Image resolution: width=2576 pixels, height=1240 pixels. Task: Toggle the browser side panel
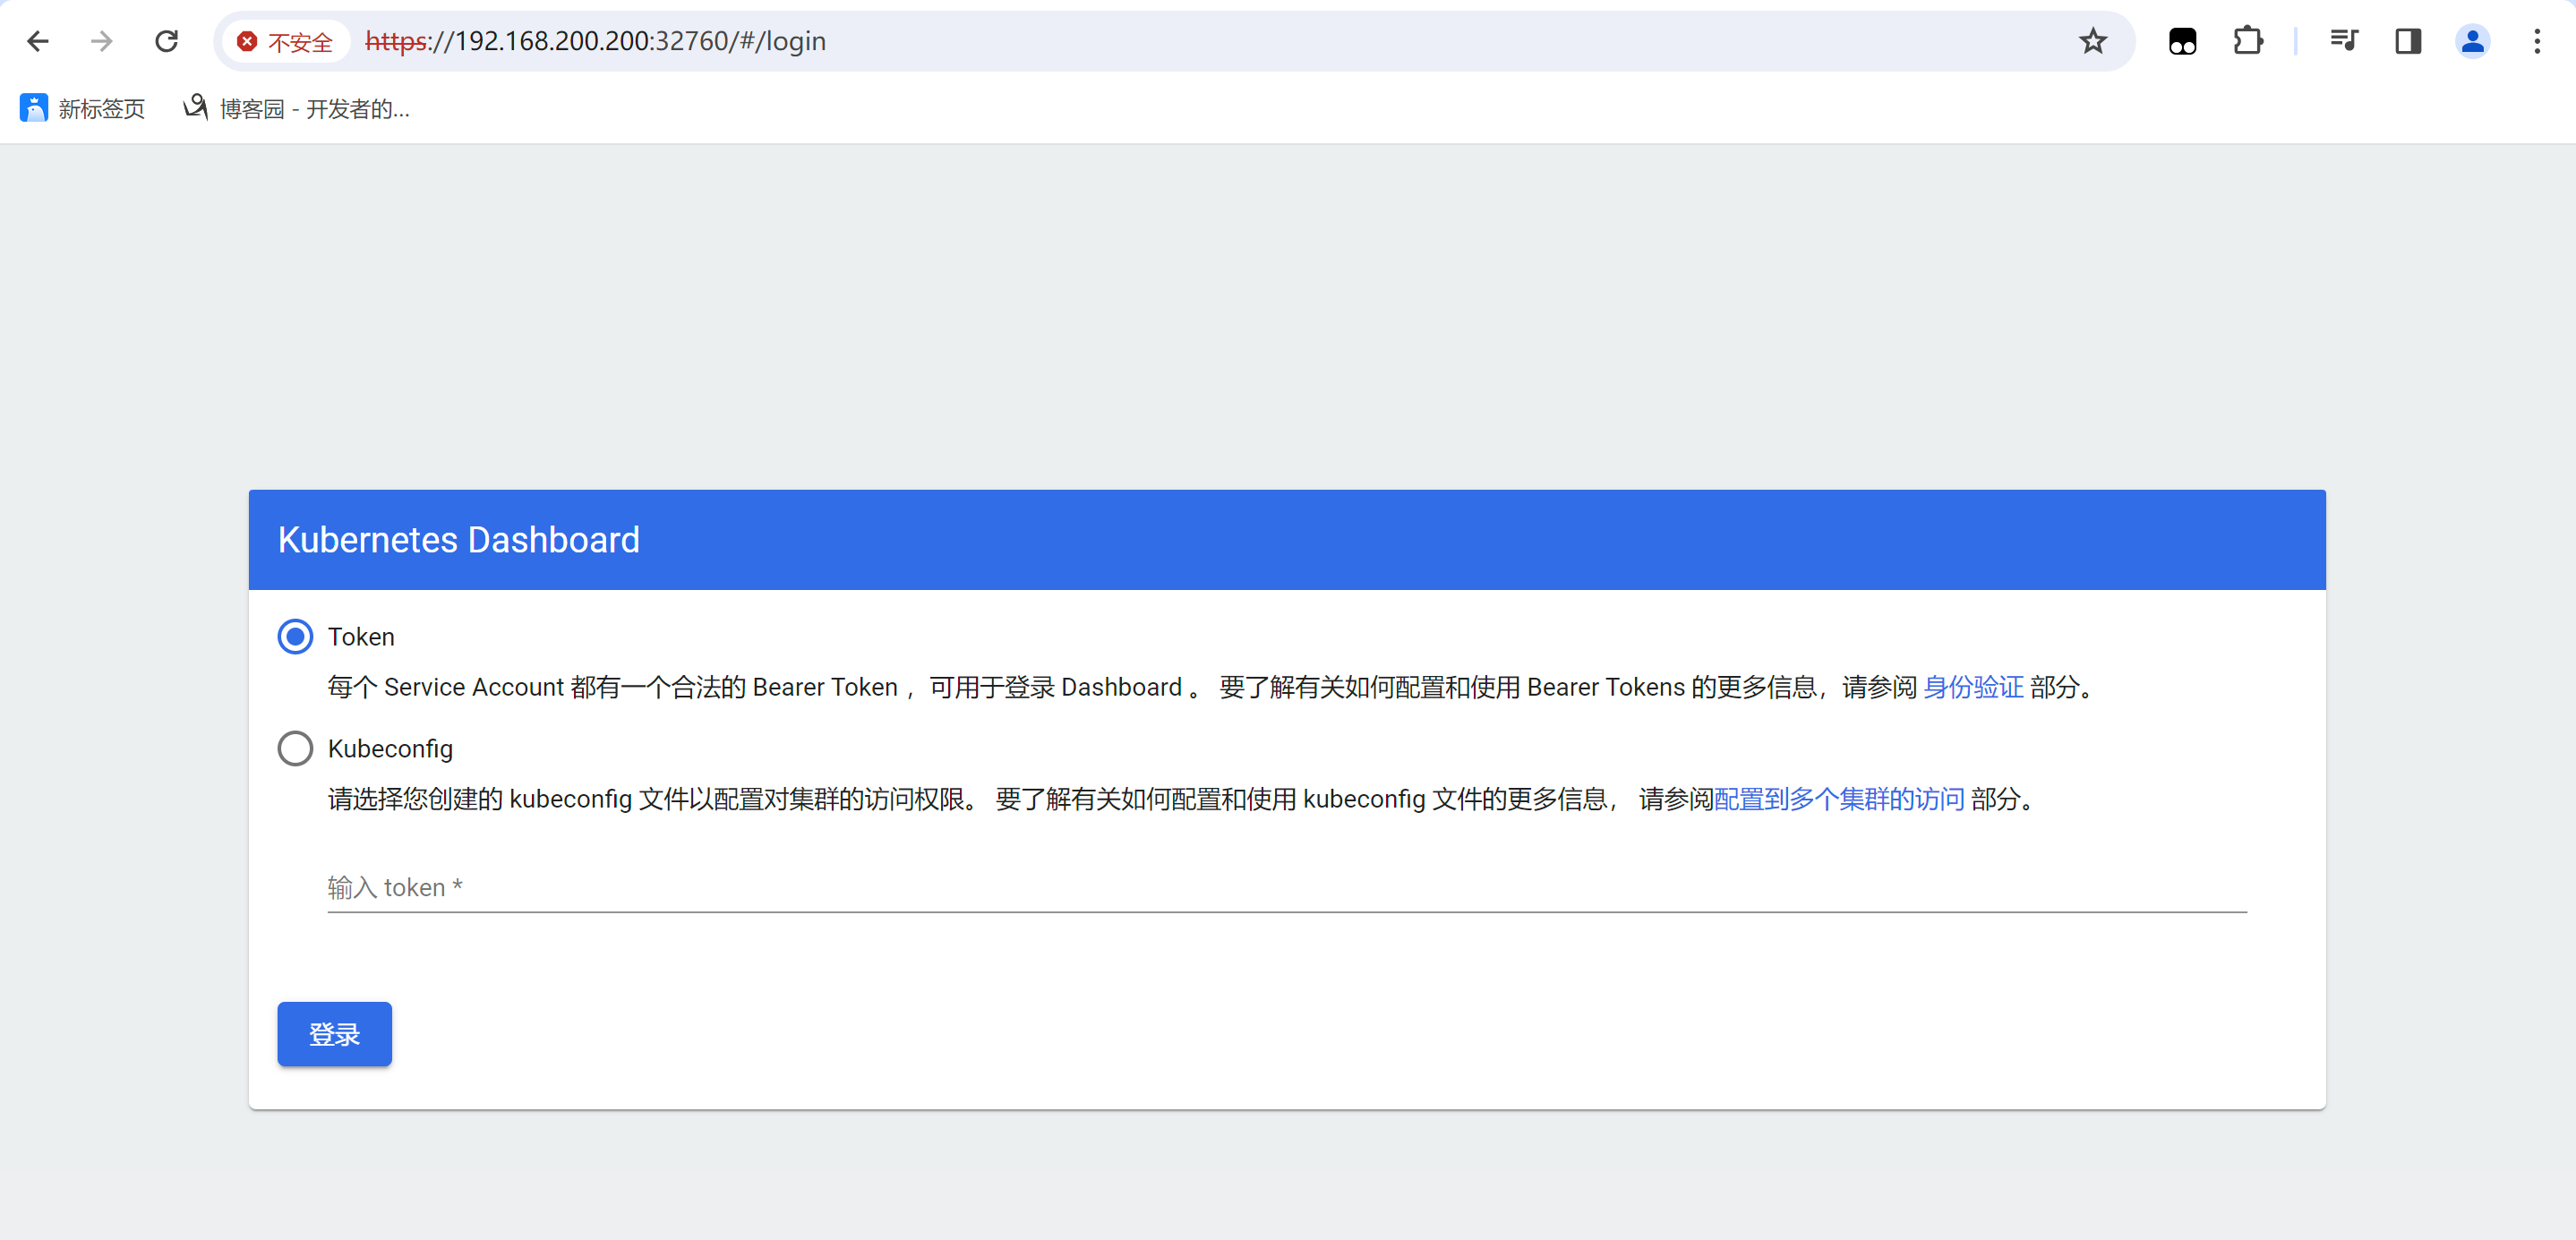pos(2408,41)
